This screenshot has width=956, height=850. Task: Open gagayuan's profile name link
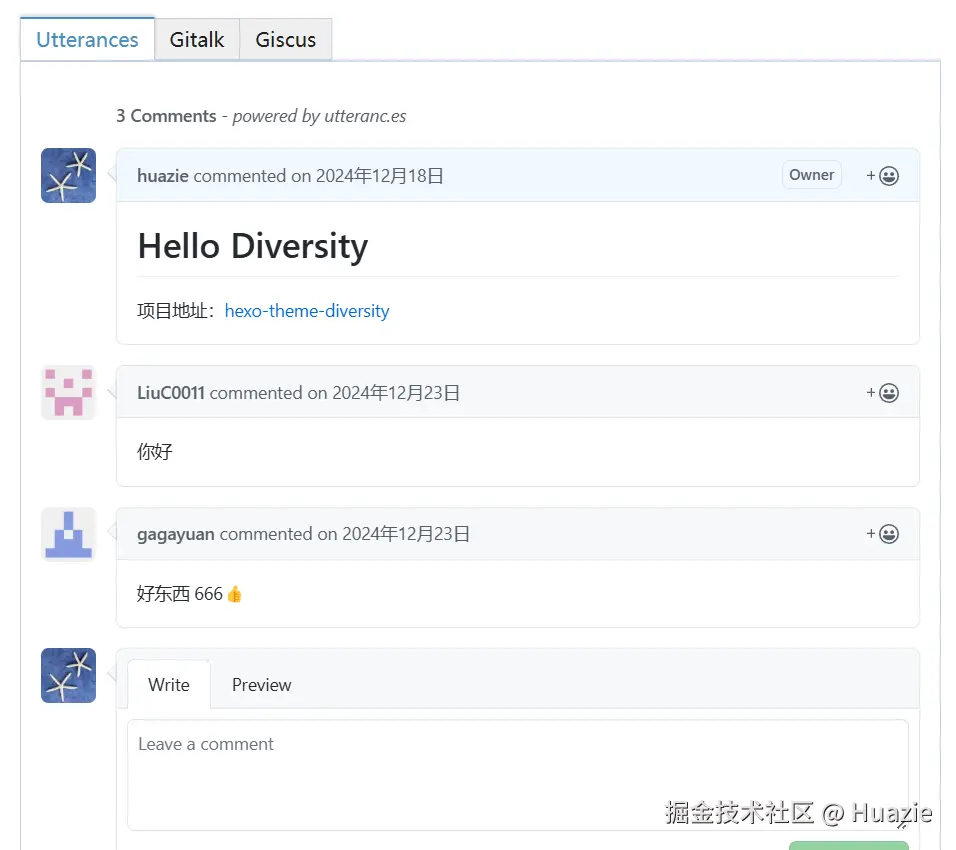[x=176, y=534]
